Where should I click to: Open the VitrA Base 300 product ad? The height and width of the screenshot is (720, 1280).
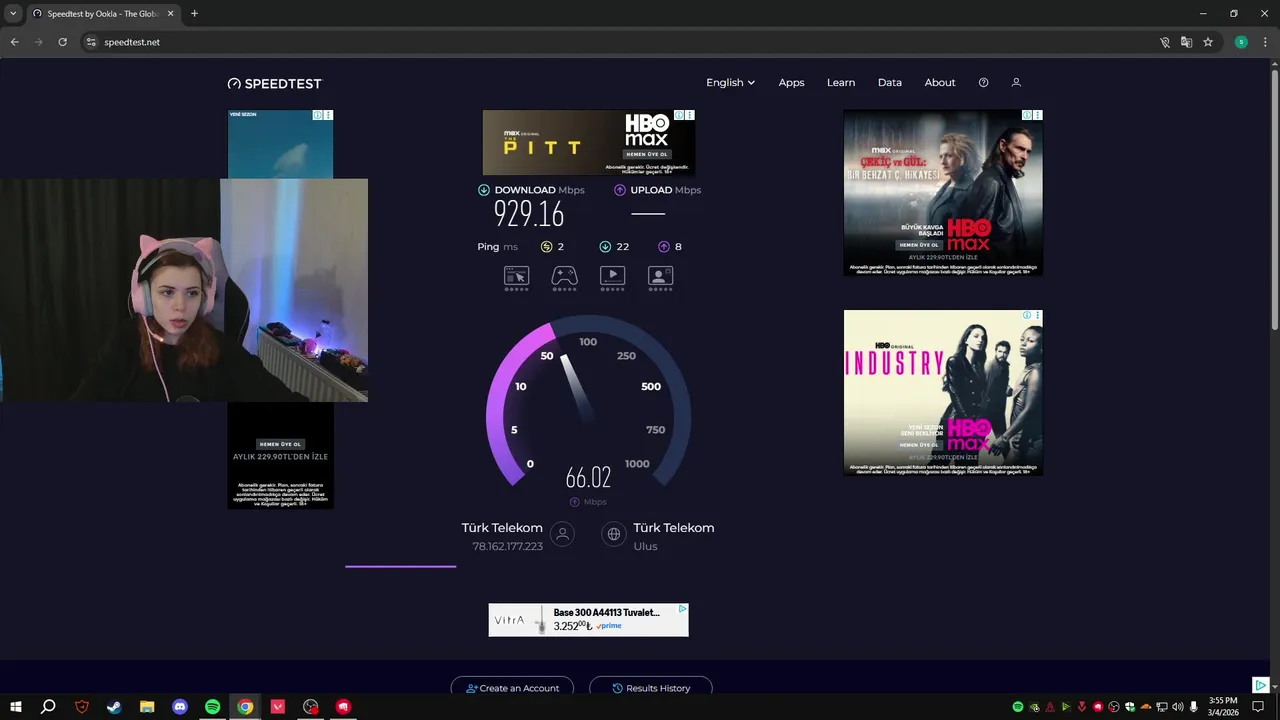coord(588,620)
